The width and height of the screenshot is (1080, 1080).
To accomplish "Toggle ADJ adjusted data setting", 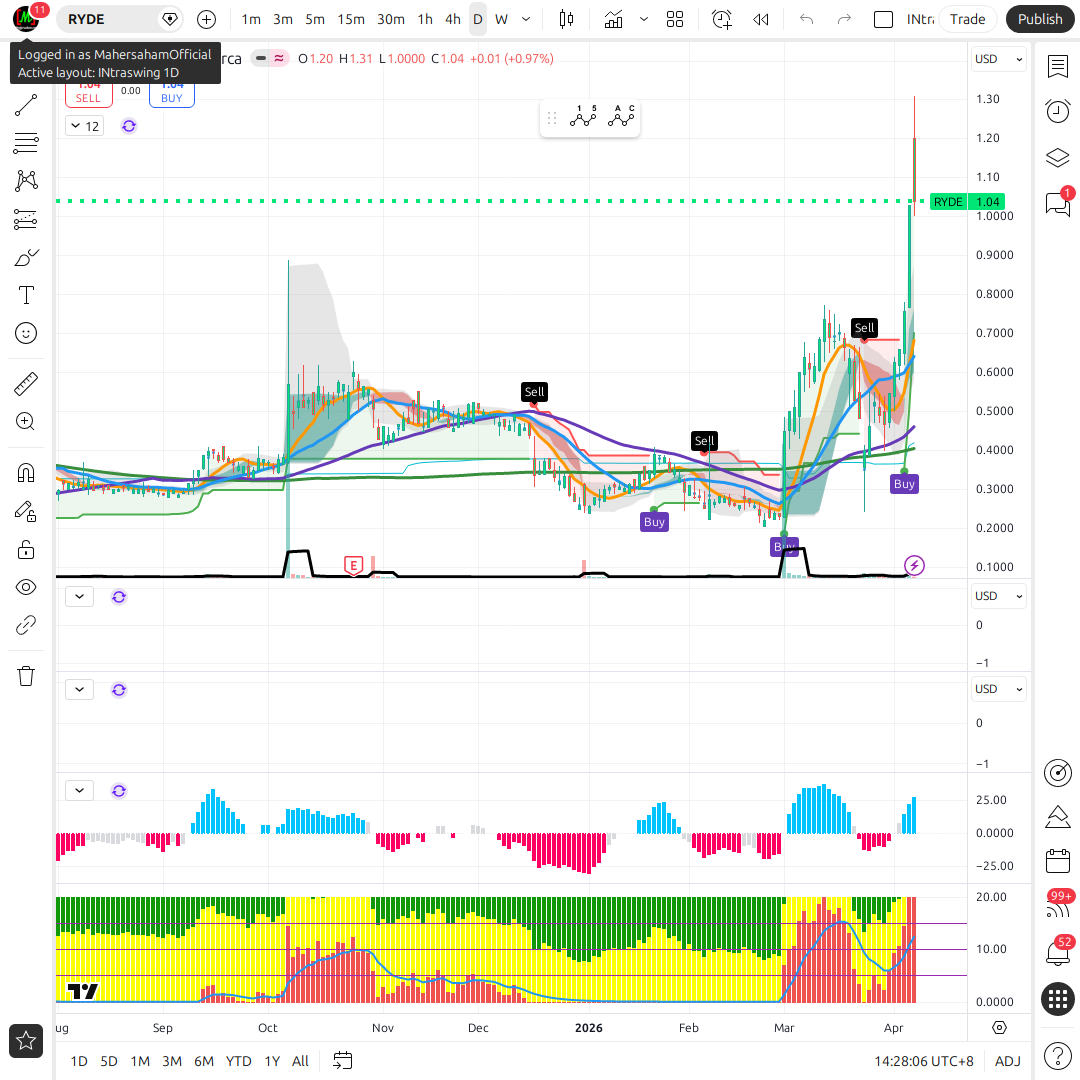I will click(1007, 1061).
